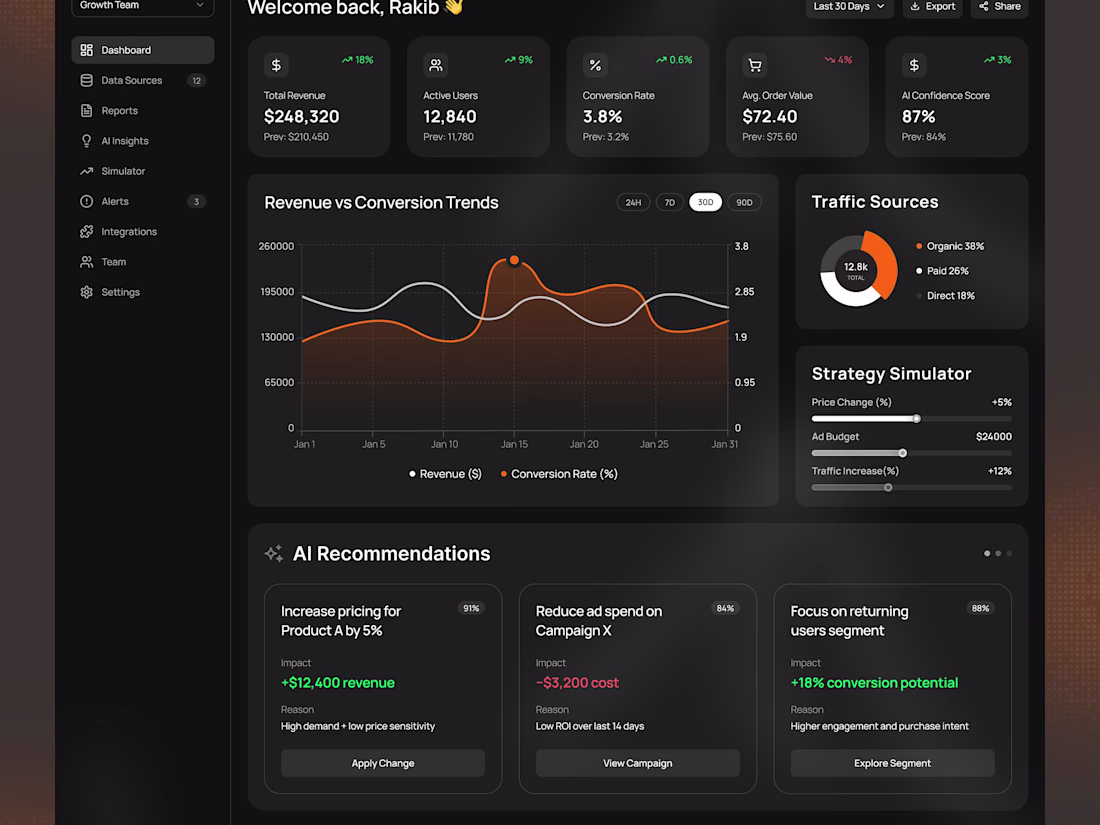Click the Share button
1100x825 pixels.
[x=1000, y=7]
